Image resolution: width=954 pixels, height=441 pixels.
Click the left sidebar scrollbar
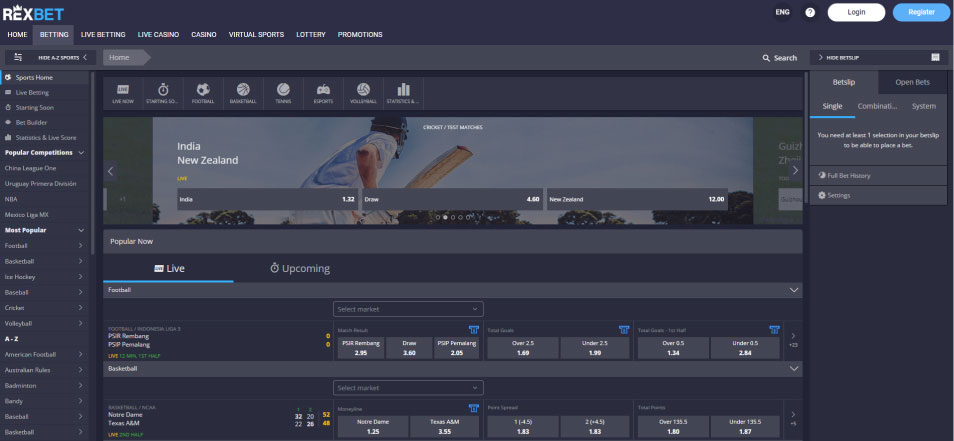coord(92,163)
